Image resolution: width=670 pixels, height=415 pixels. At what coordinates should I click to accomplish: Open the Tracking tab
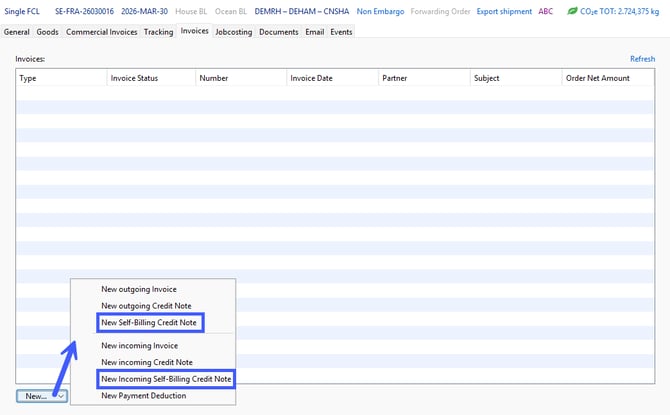click(x=158, y=32)
